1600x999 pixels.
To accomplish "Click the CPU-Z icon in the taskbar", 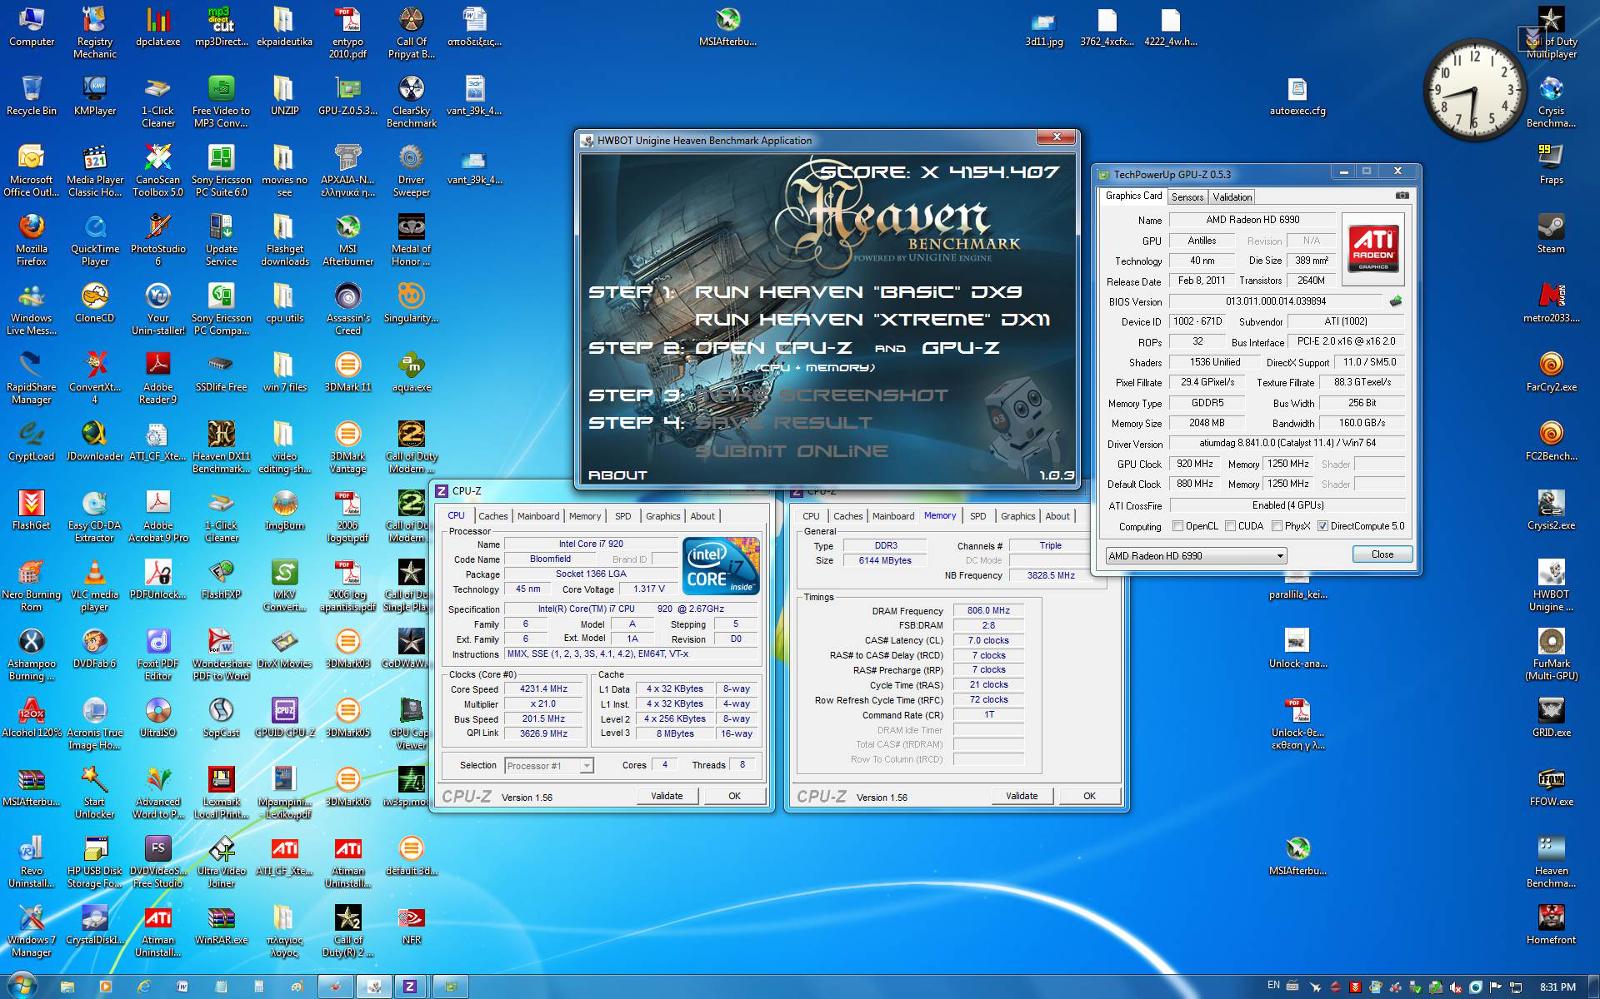I will click(409, 986).
